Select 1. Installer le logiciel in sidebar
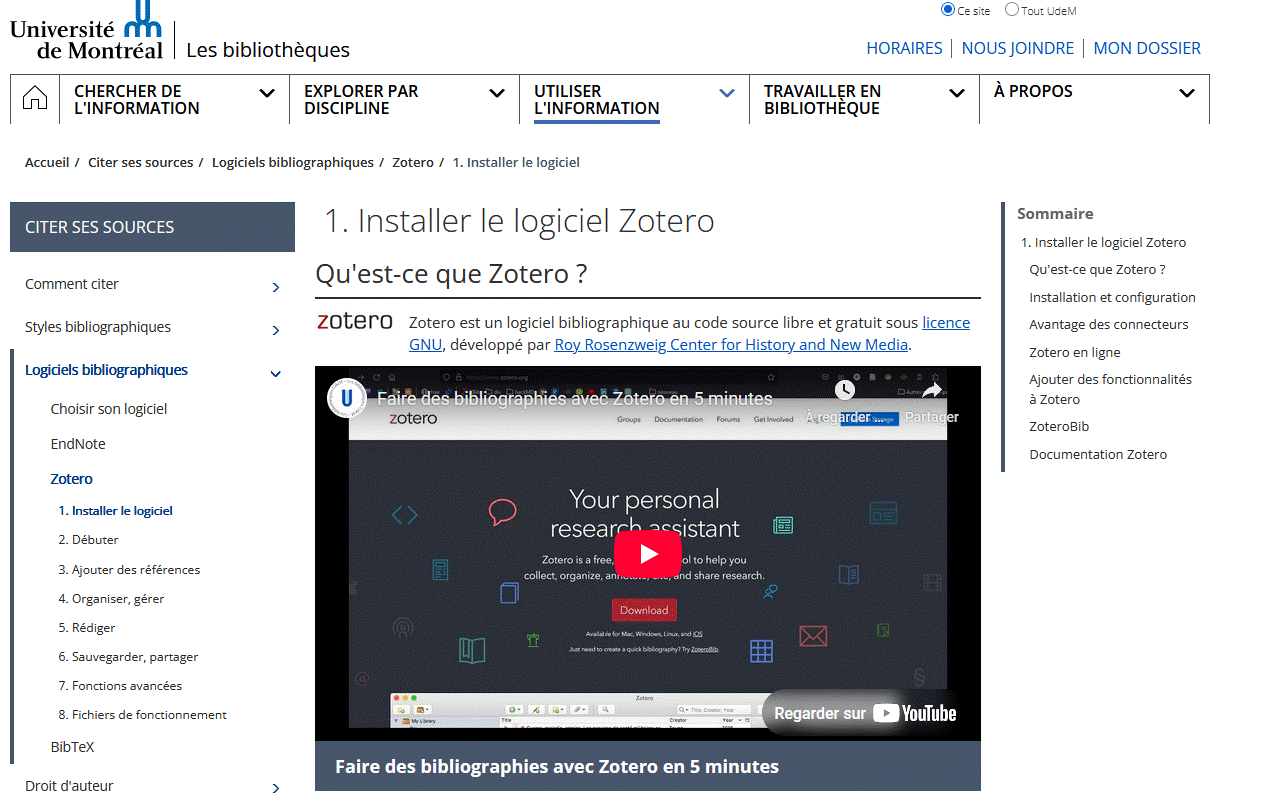 coord(116,511)
